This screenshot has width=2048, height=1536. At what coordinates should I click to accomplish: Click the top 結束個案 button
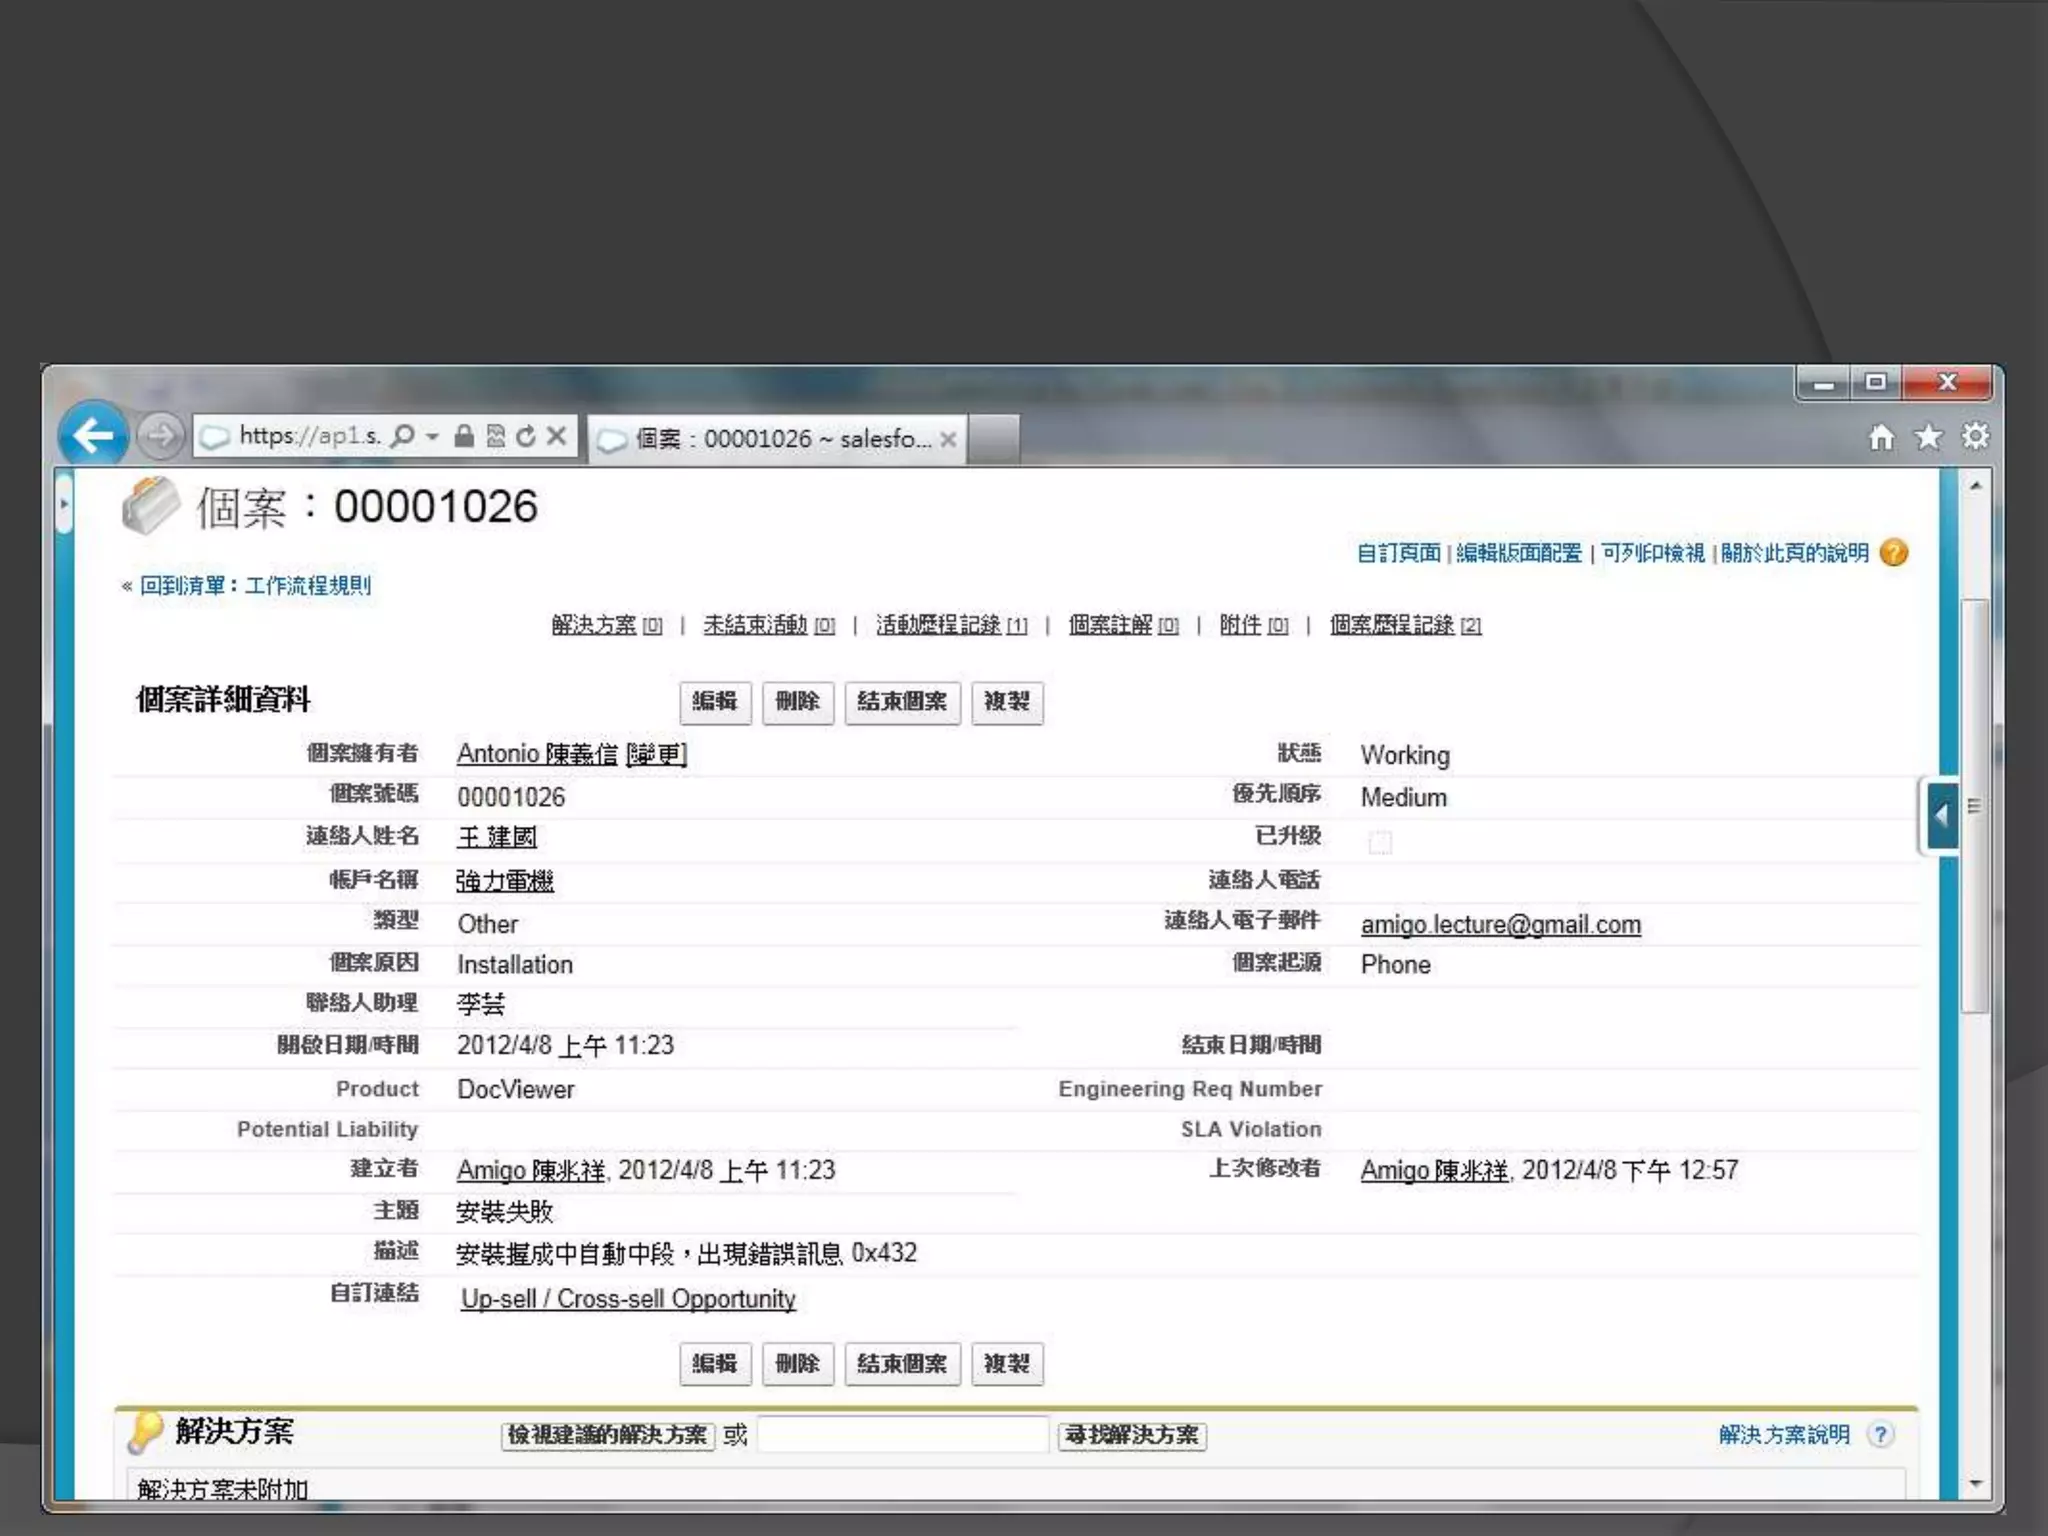click(x=901, y=701)
